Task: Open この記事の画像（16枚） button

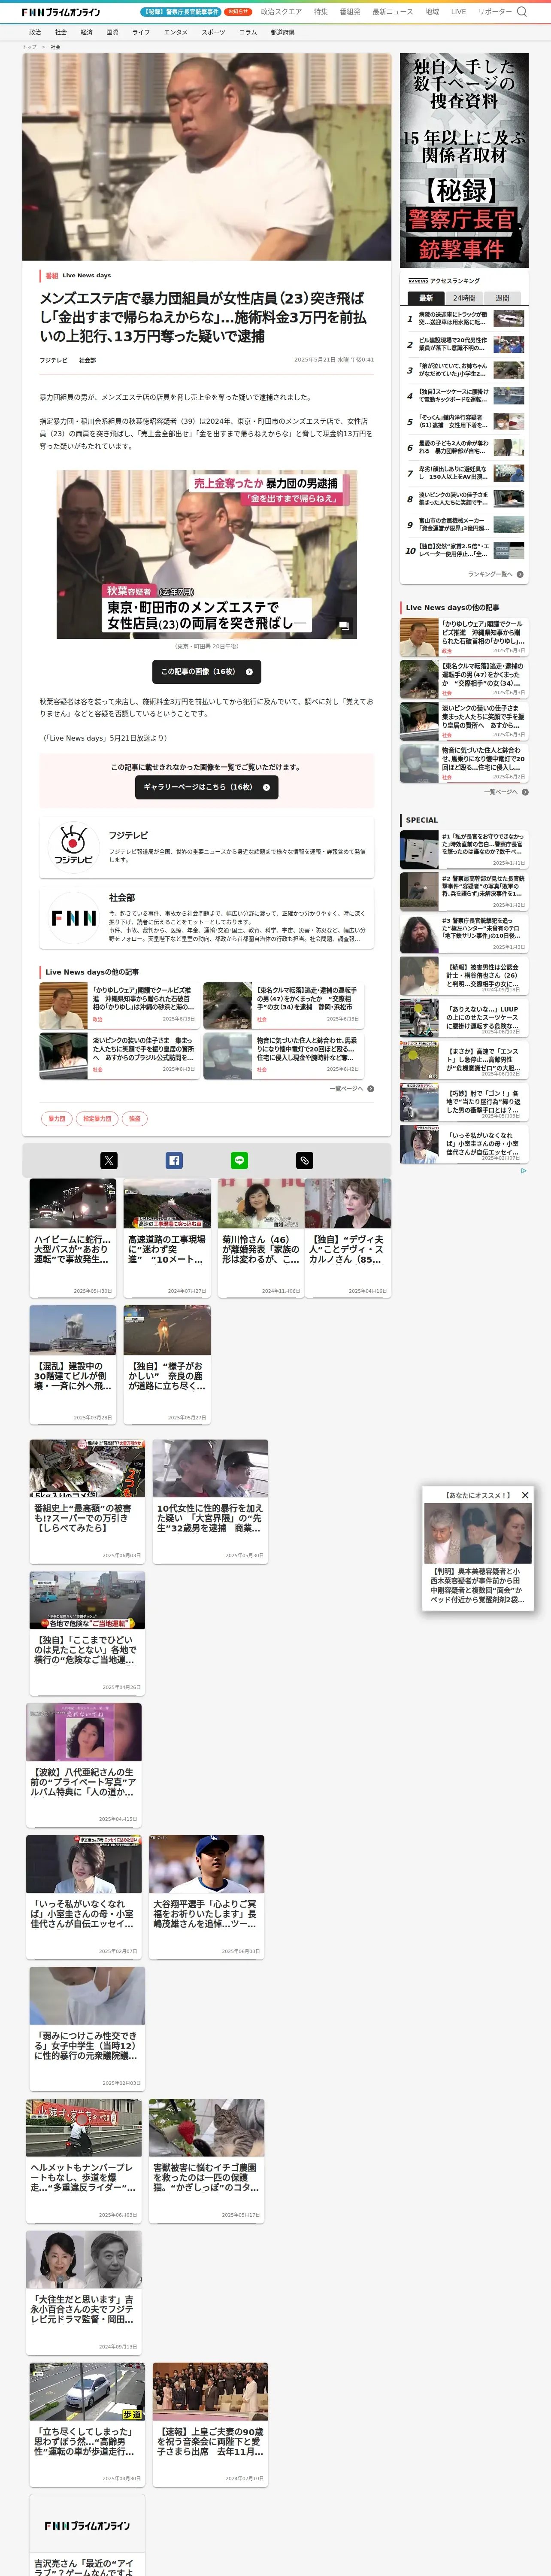Action: 207,671
